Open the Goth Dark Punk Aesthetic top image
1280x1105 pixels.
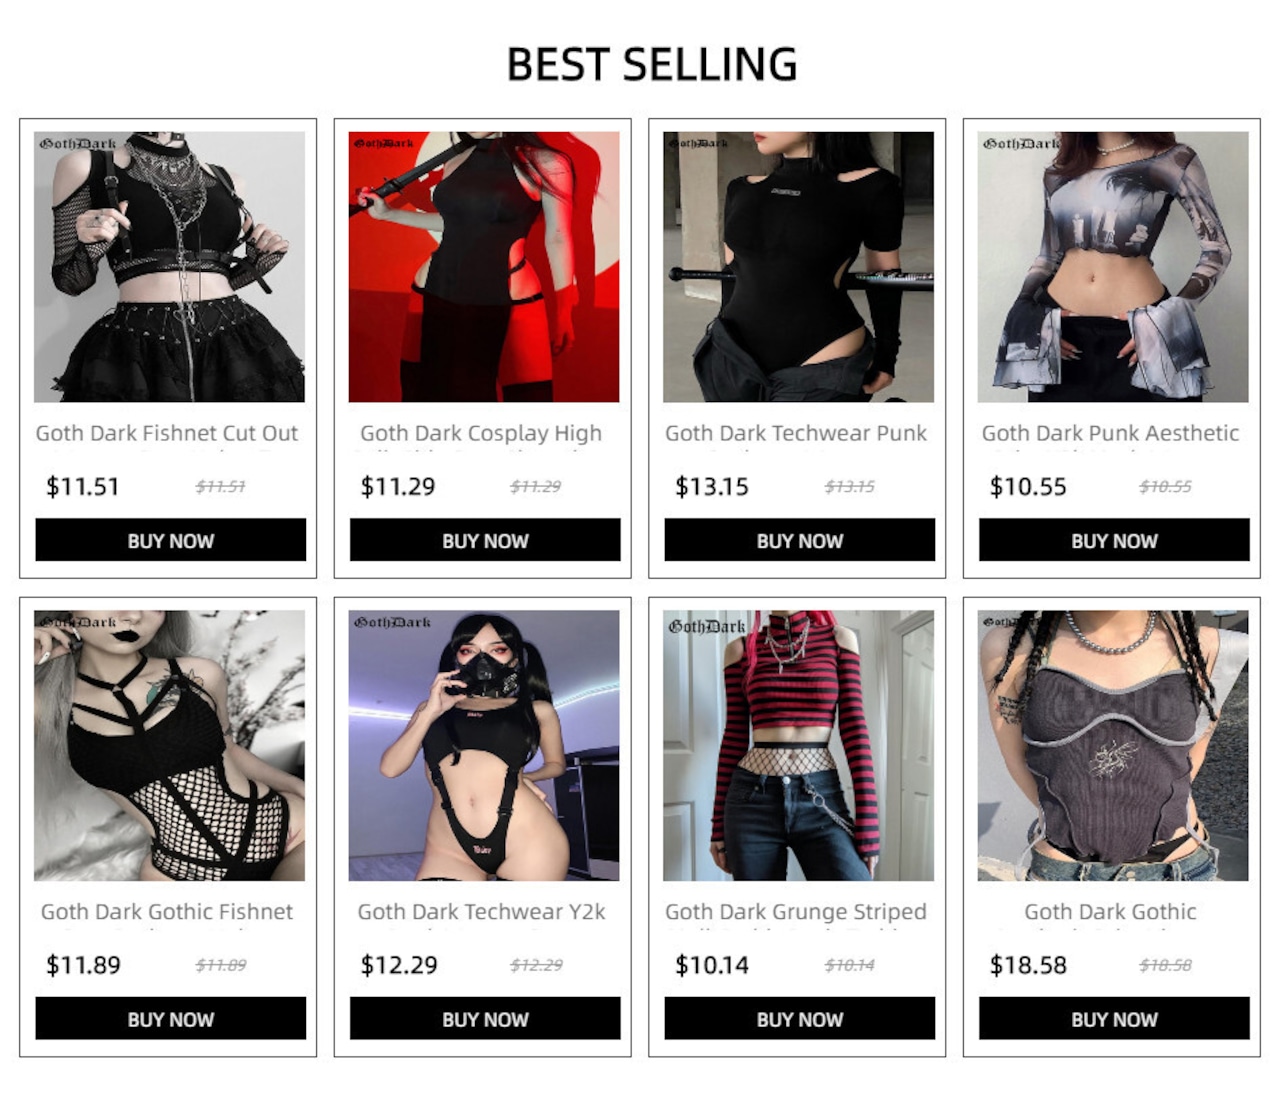[1113, 267]
